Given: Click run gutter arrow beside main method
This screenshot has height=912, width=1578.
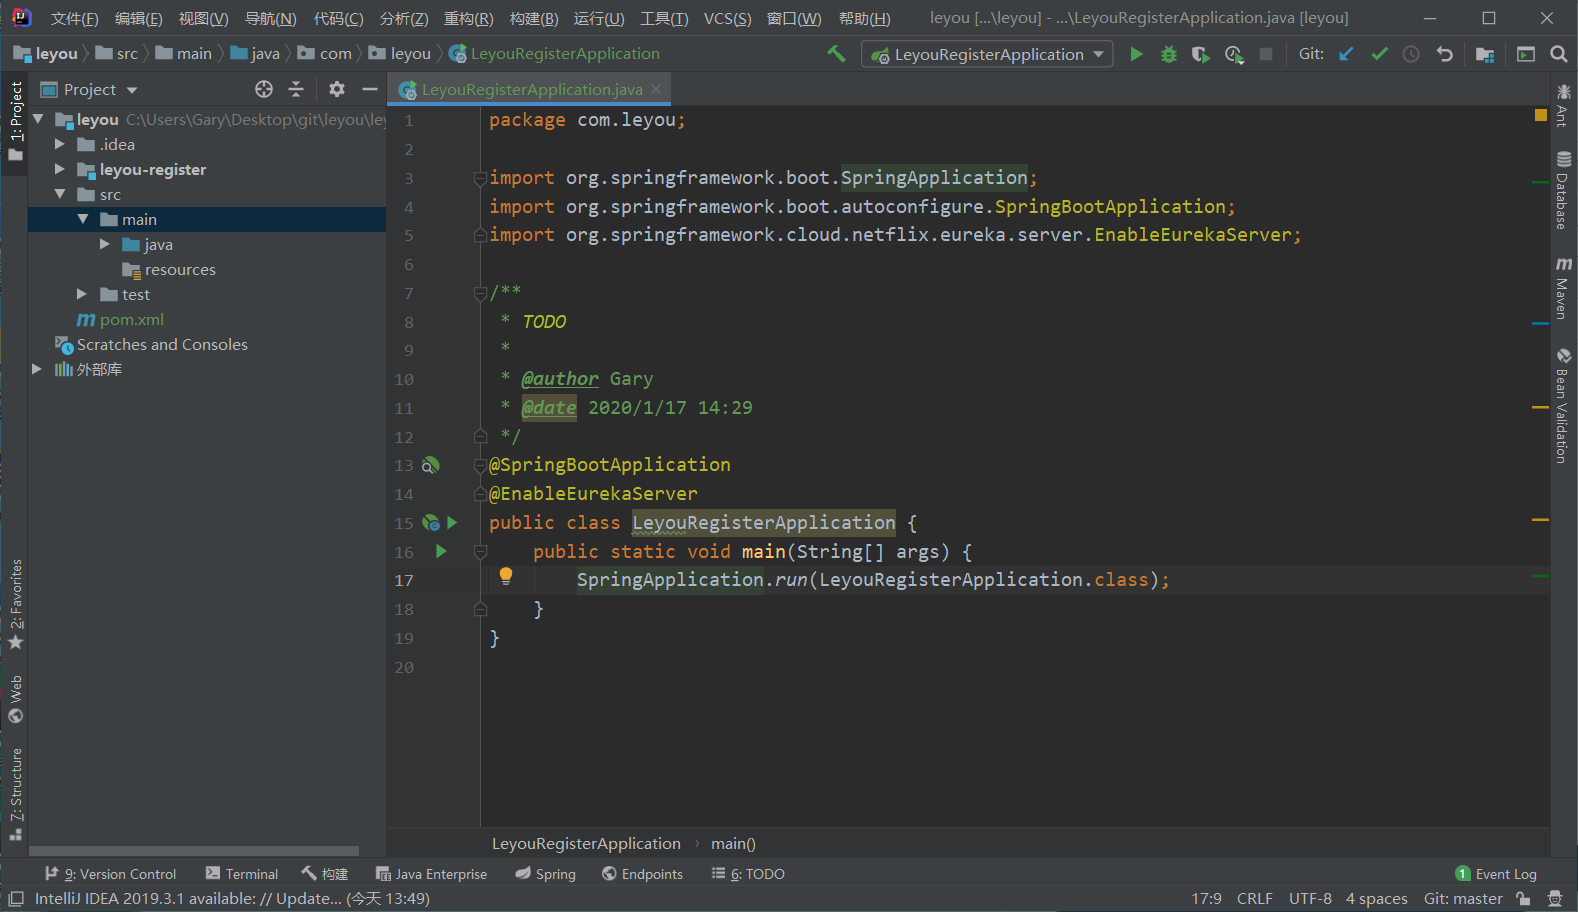Looking at the screenshot, I should tap(441, 551).
